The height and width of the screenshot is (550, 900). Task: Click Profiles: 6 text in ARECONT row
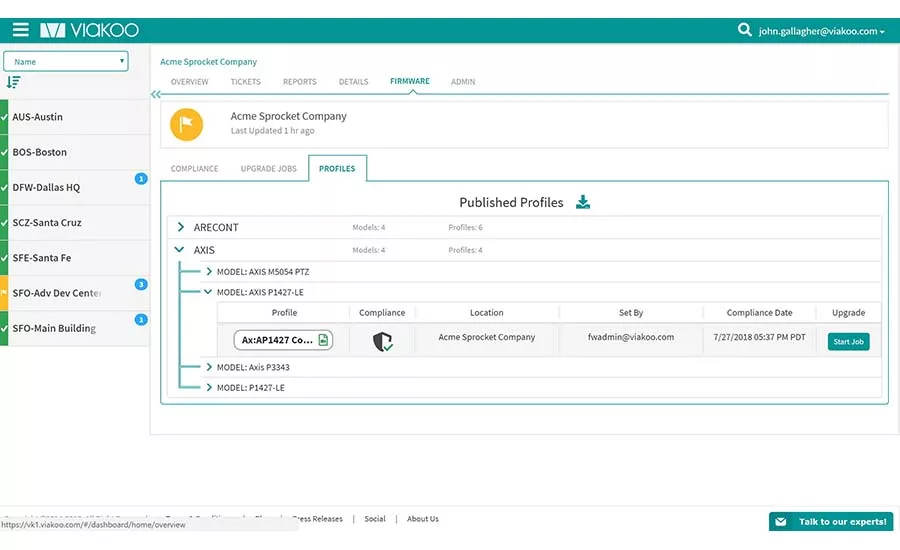click(x=465, y=227)
